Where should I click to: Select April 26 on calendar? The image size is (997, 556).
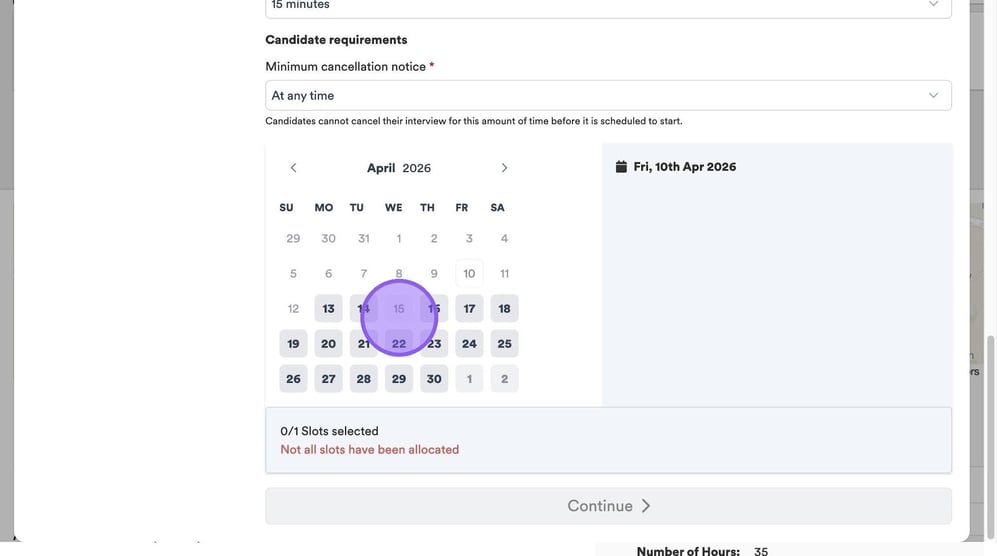293,379
